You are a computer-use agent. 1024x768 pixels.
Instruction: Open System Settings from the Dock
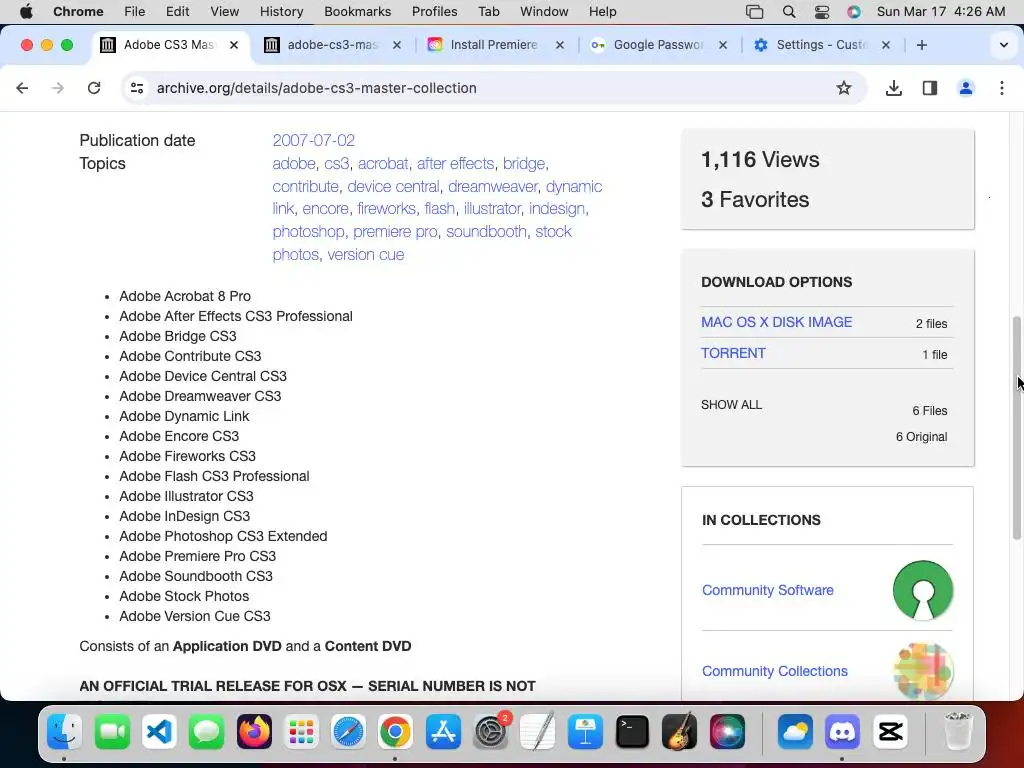coord(491,731)
